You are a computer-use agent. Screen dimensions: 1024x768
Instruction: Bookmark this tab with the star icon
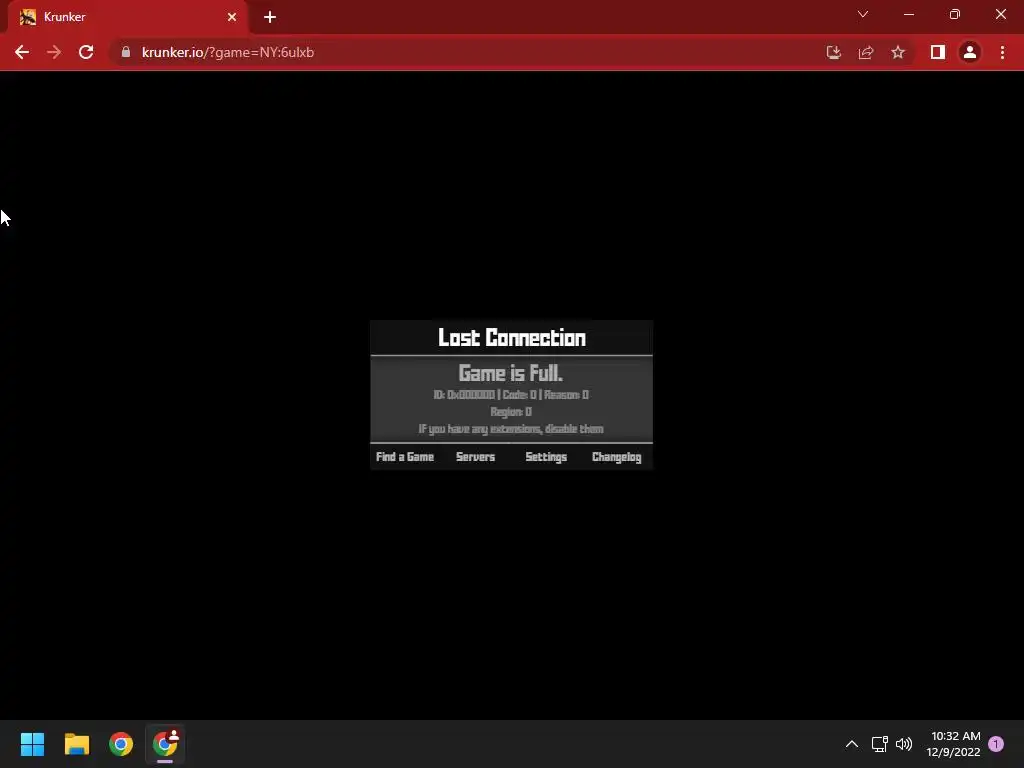pyautogui.click(x=898, y=52)
